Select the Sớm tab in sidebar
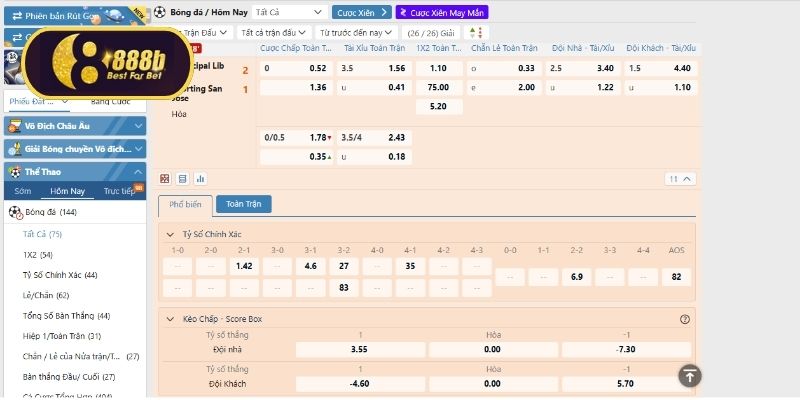The image size is (800, 400). point(23,191)
